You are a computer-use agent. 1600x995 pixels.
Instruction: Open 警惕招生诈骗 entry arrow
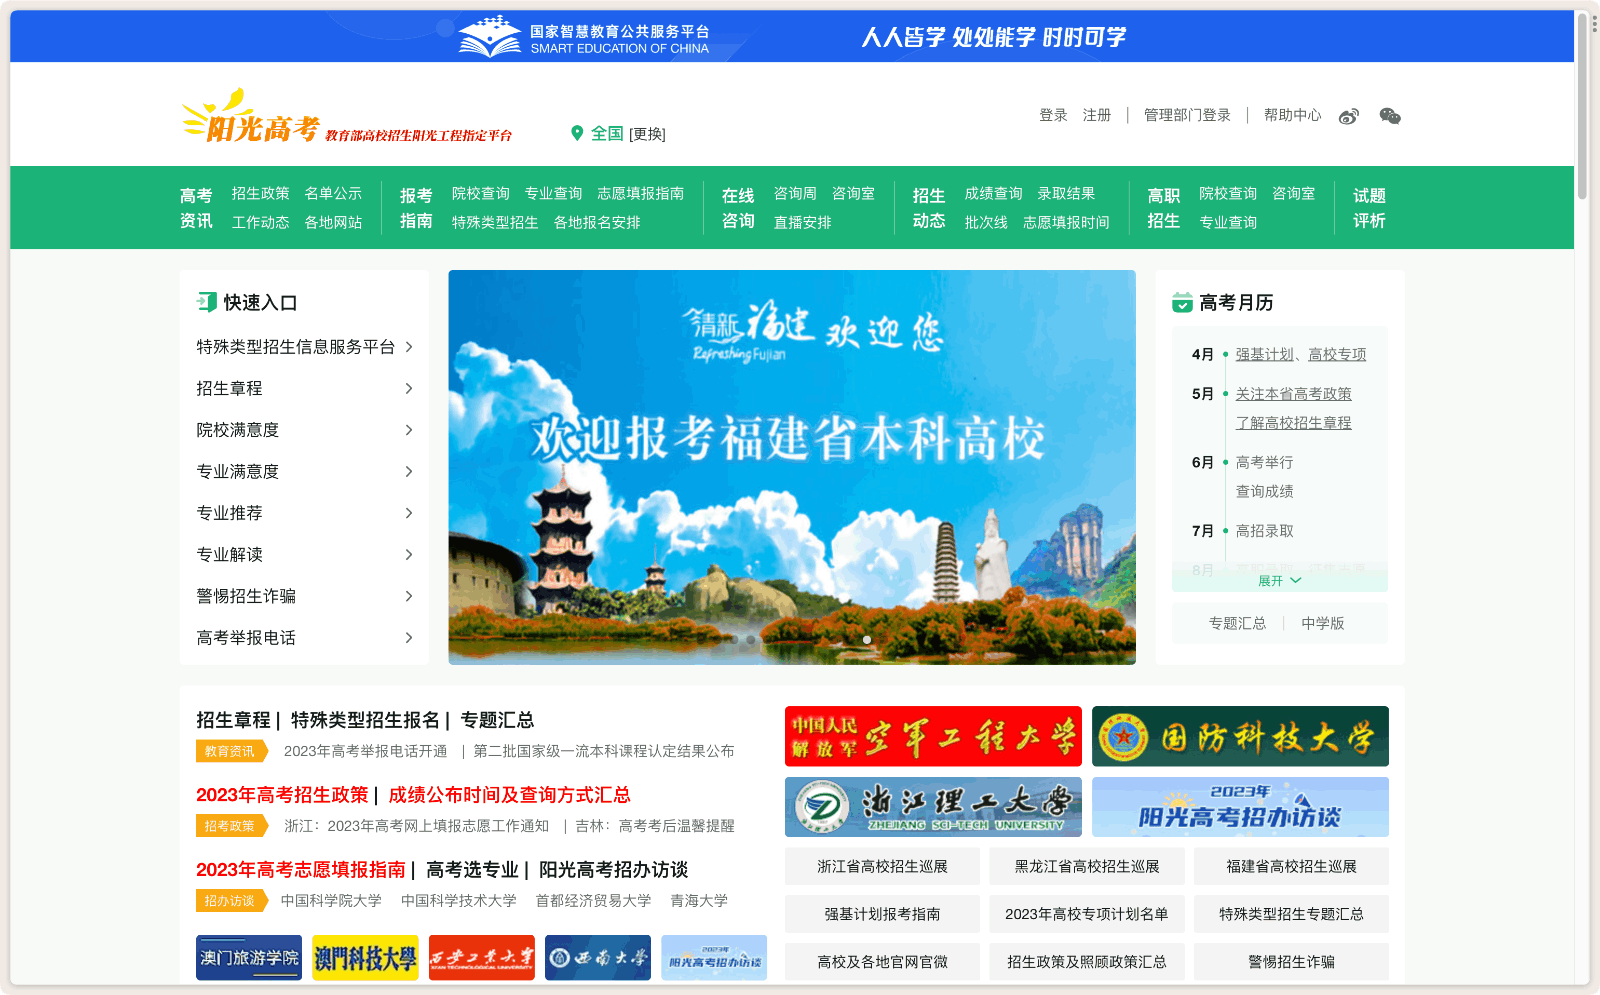coord(409,596)
